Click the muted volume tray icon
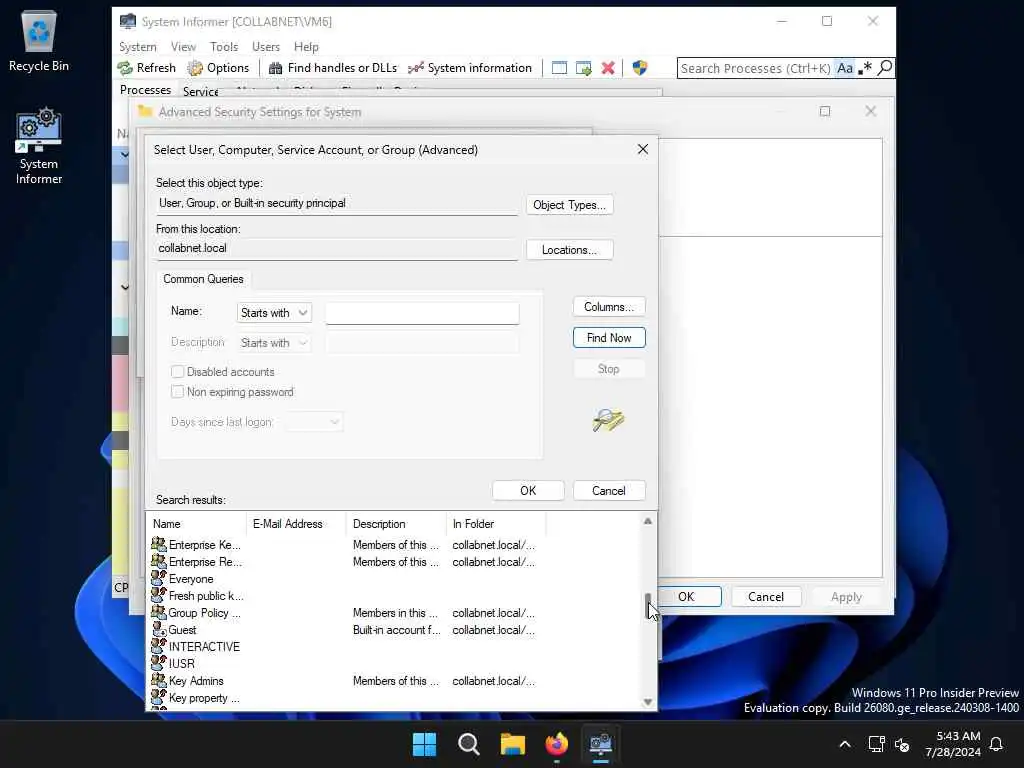Image resolution: width=1024 pixels, height=768 pixels. (902, 744)
